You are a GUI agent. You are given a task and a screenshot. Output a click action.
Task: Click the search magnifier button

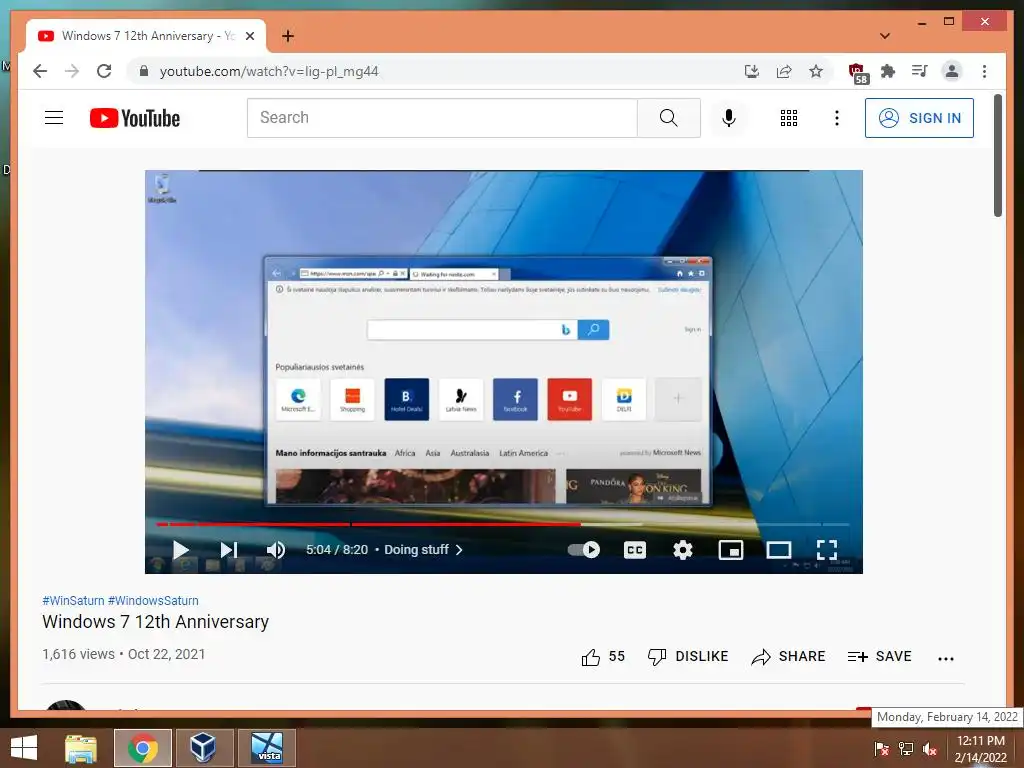[668, 118]
